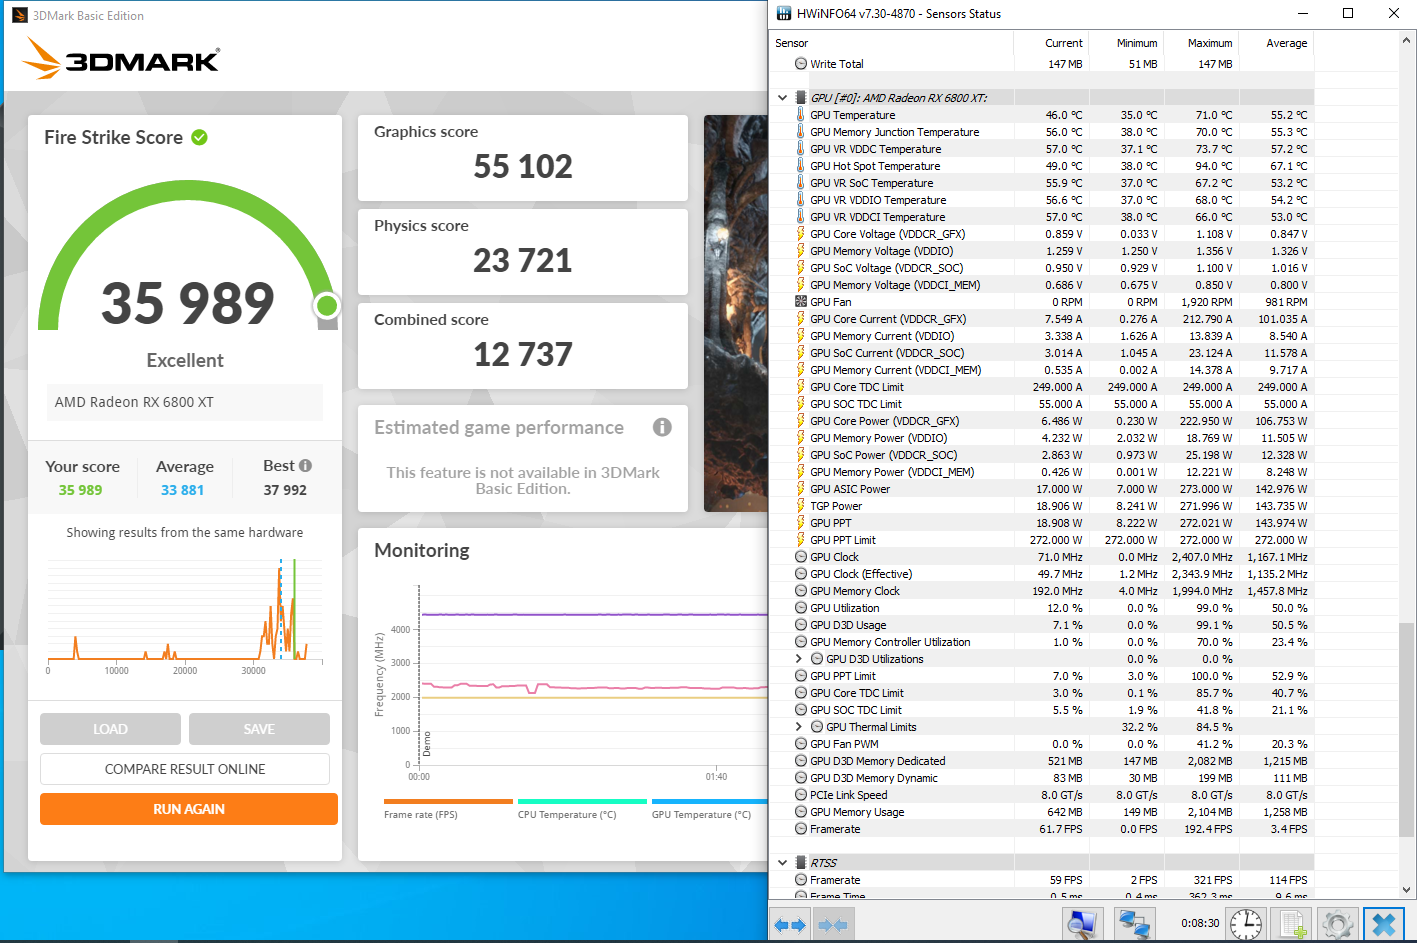This screenshot has height=943, width=1417.
Task: Collapse the GPU [#0] AMD Radeon section
Action: coord(782,98)
